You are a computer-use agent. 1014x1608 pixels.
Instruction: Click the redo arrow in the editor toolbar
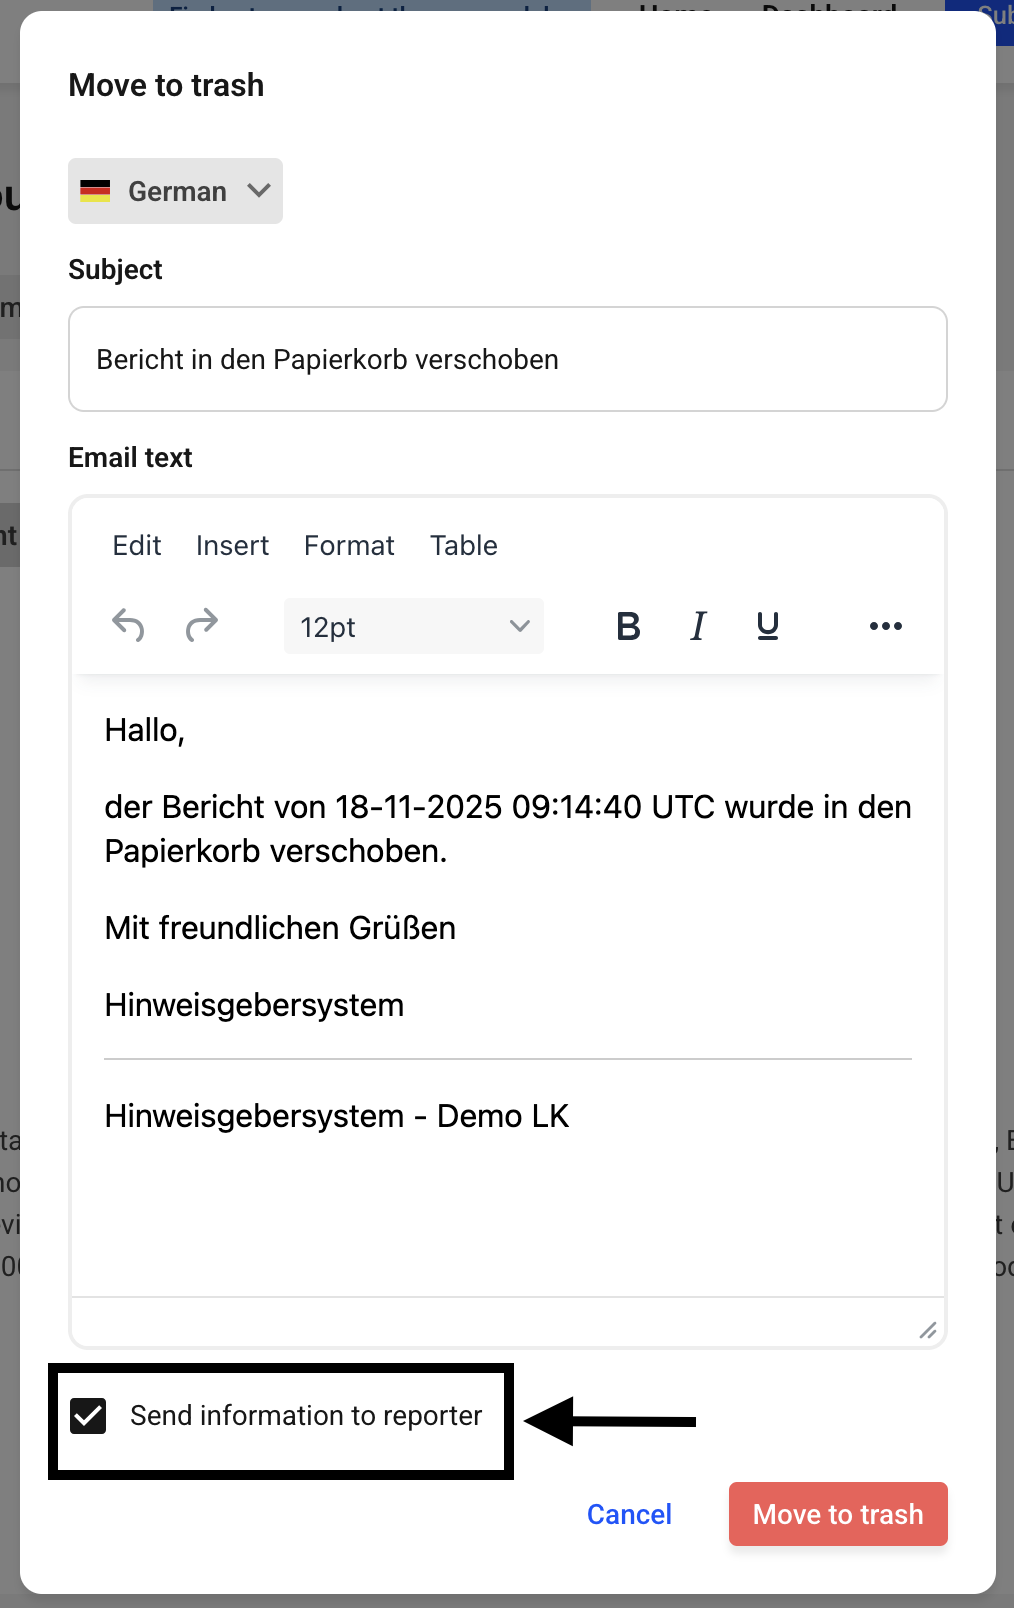(x=202, y=626)
